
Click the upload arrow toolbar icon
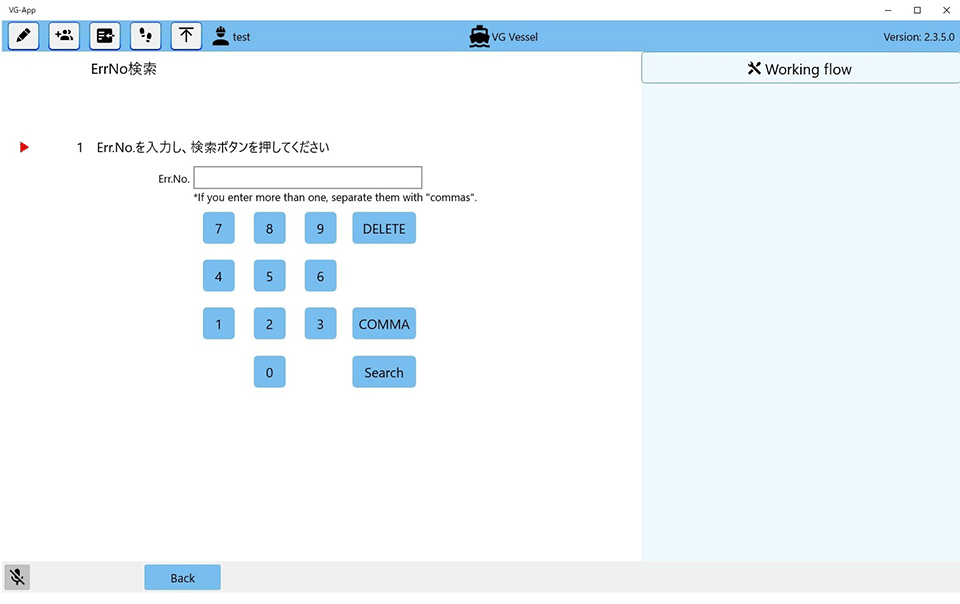pos(186,36)
